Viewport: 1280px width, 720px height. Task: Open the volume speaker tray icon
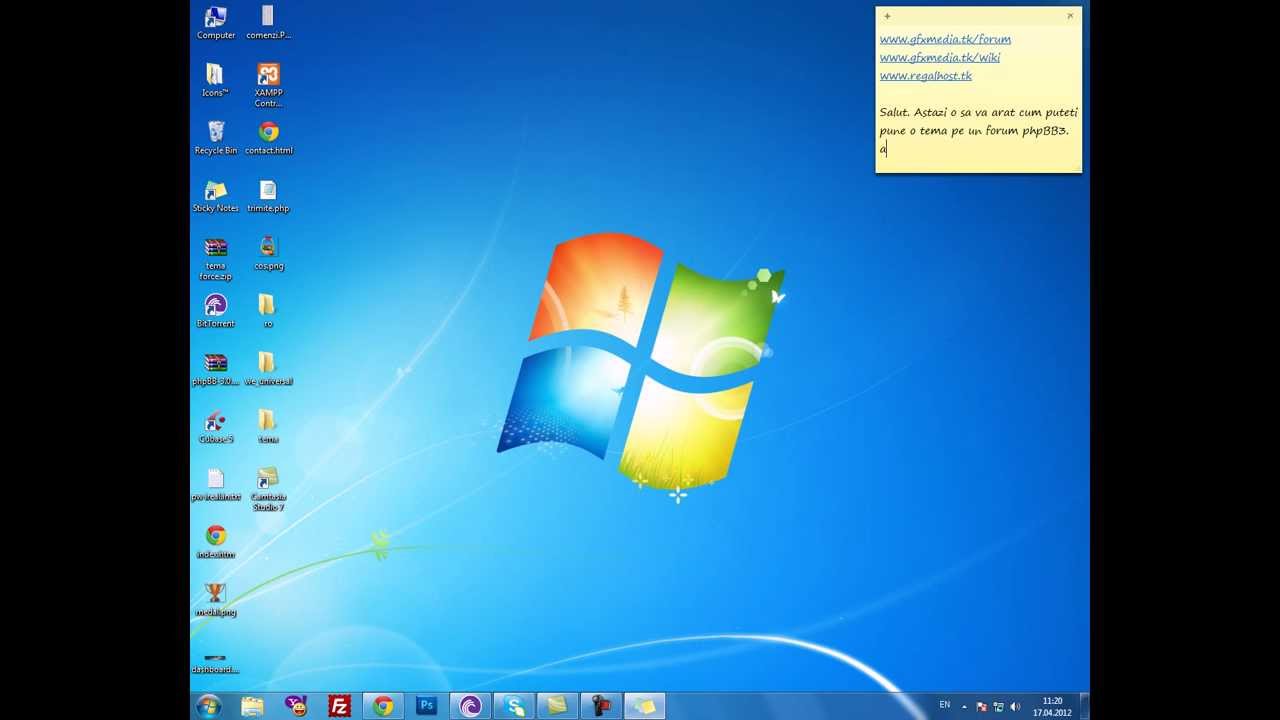pos(1016,707)
